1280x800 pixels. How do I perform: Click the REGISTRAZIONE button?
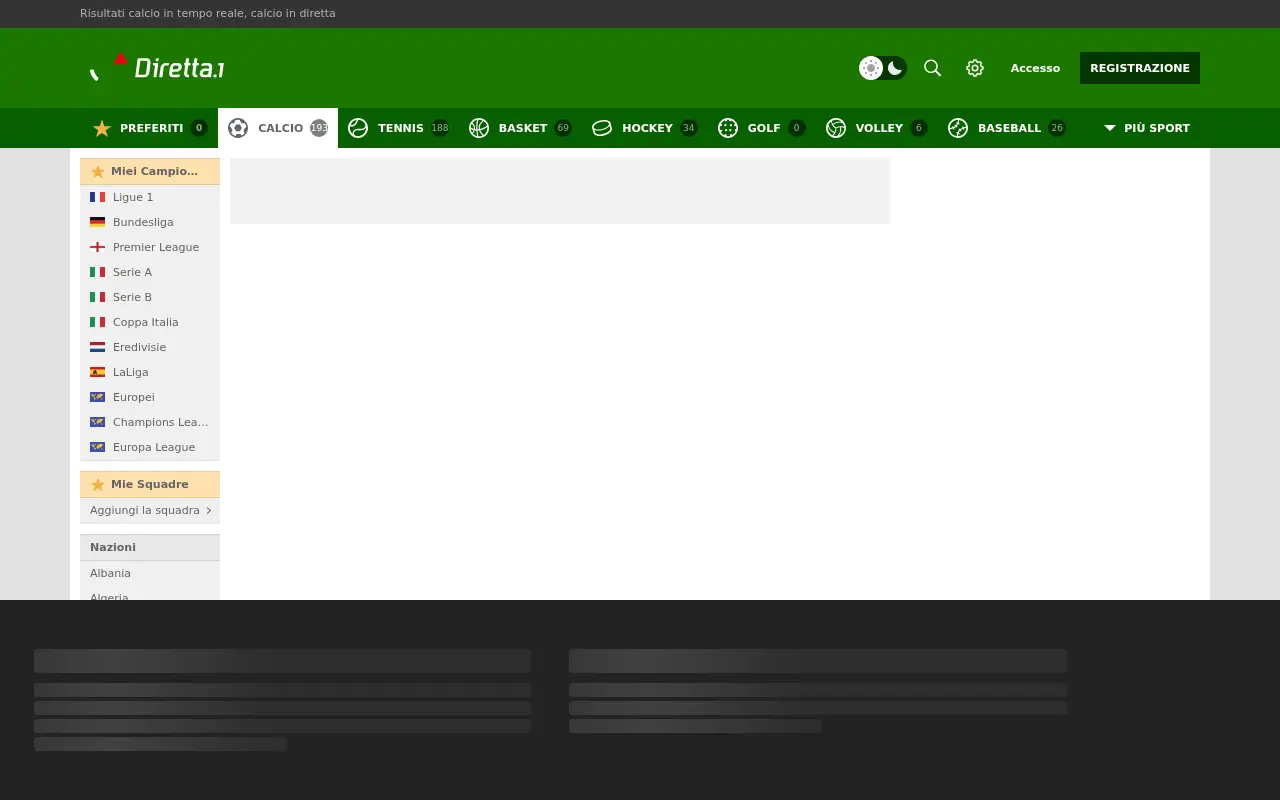point(1140,68)
